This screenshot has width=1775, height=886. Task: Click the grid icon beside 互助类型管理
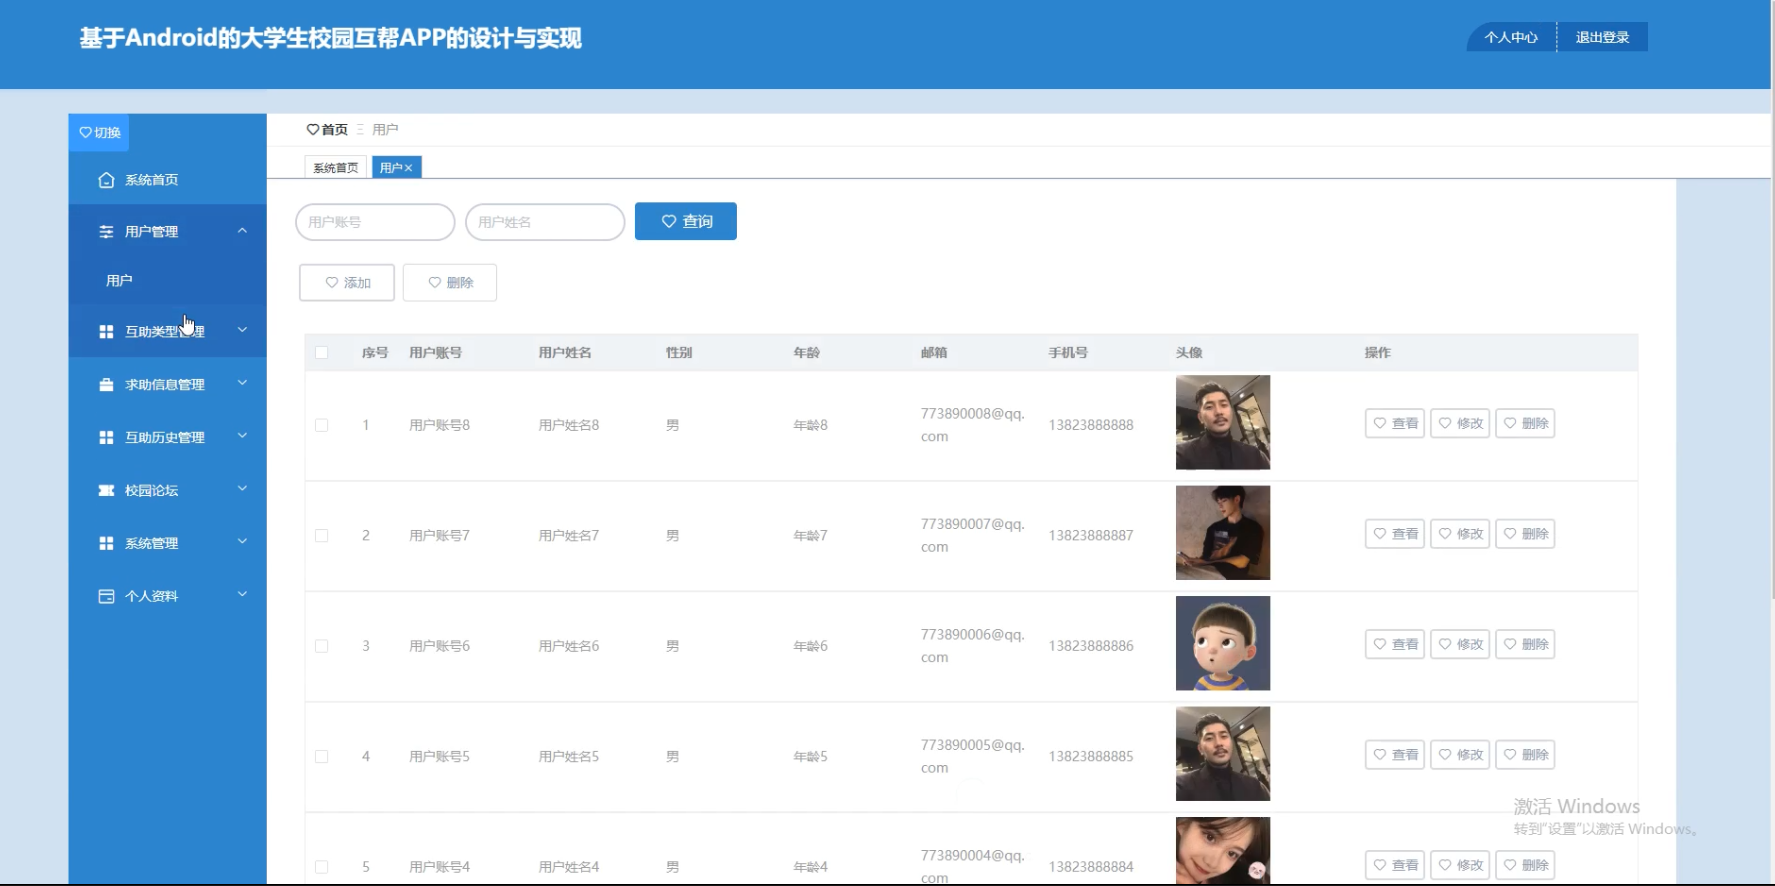106,331
